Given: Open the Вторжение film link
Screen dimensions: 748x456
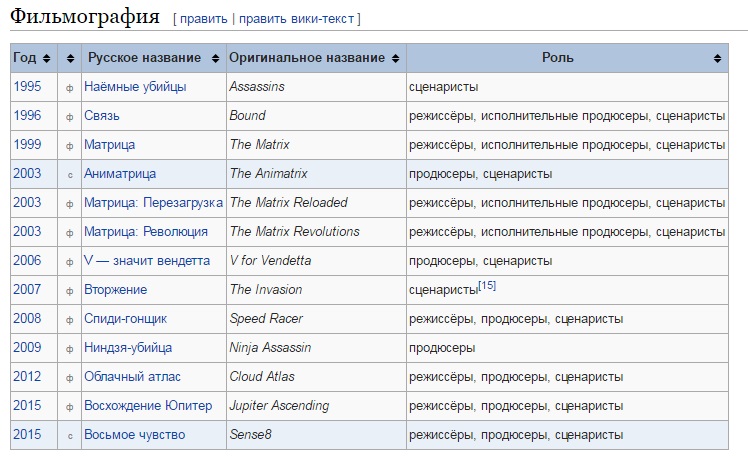Looking at the screenshot, I should pos(115,290).
